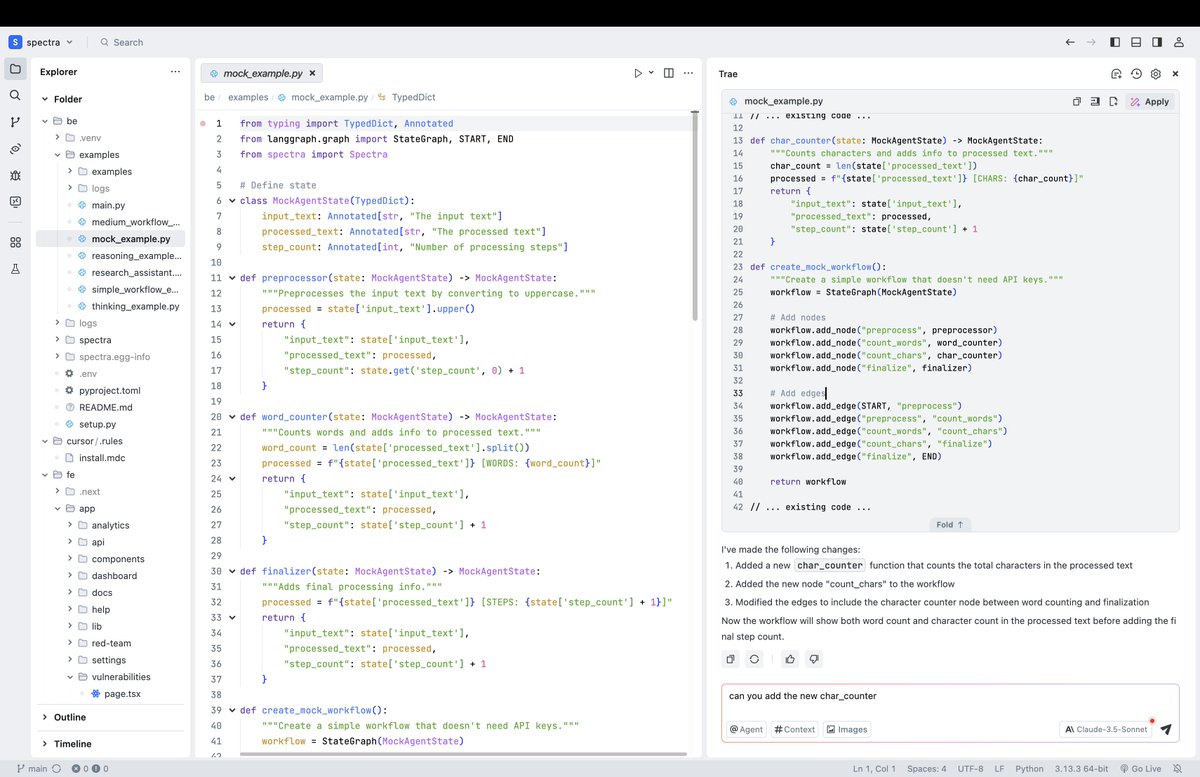This screenshot has height=777, width=1200.
Task: Collapse the be folder in Explorer
Action: pyautogui.click(x=45, y=121)
